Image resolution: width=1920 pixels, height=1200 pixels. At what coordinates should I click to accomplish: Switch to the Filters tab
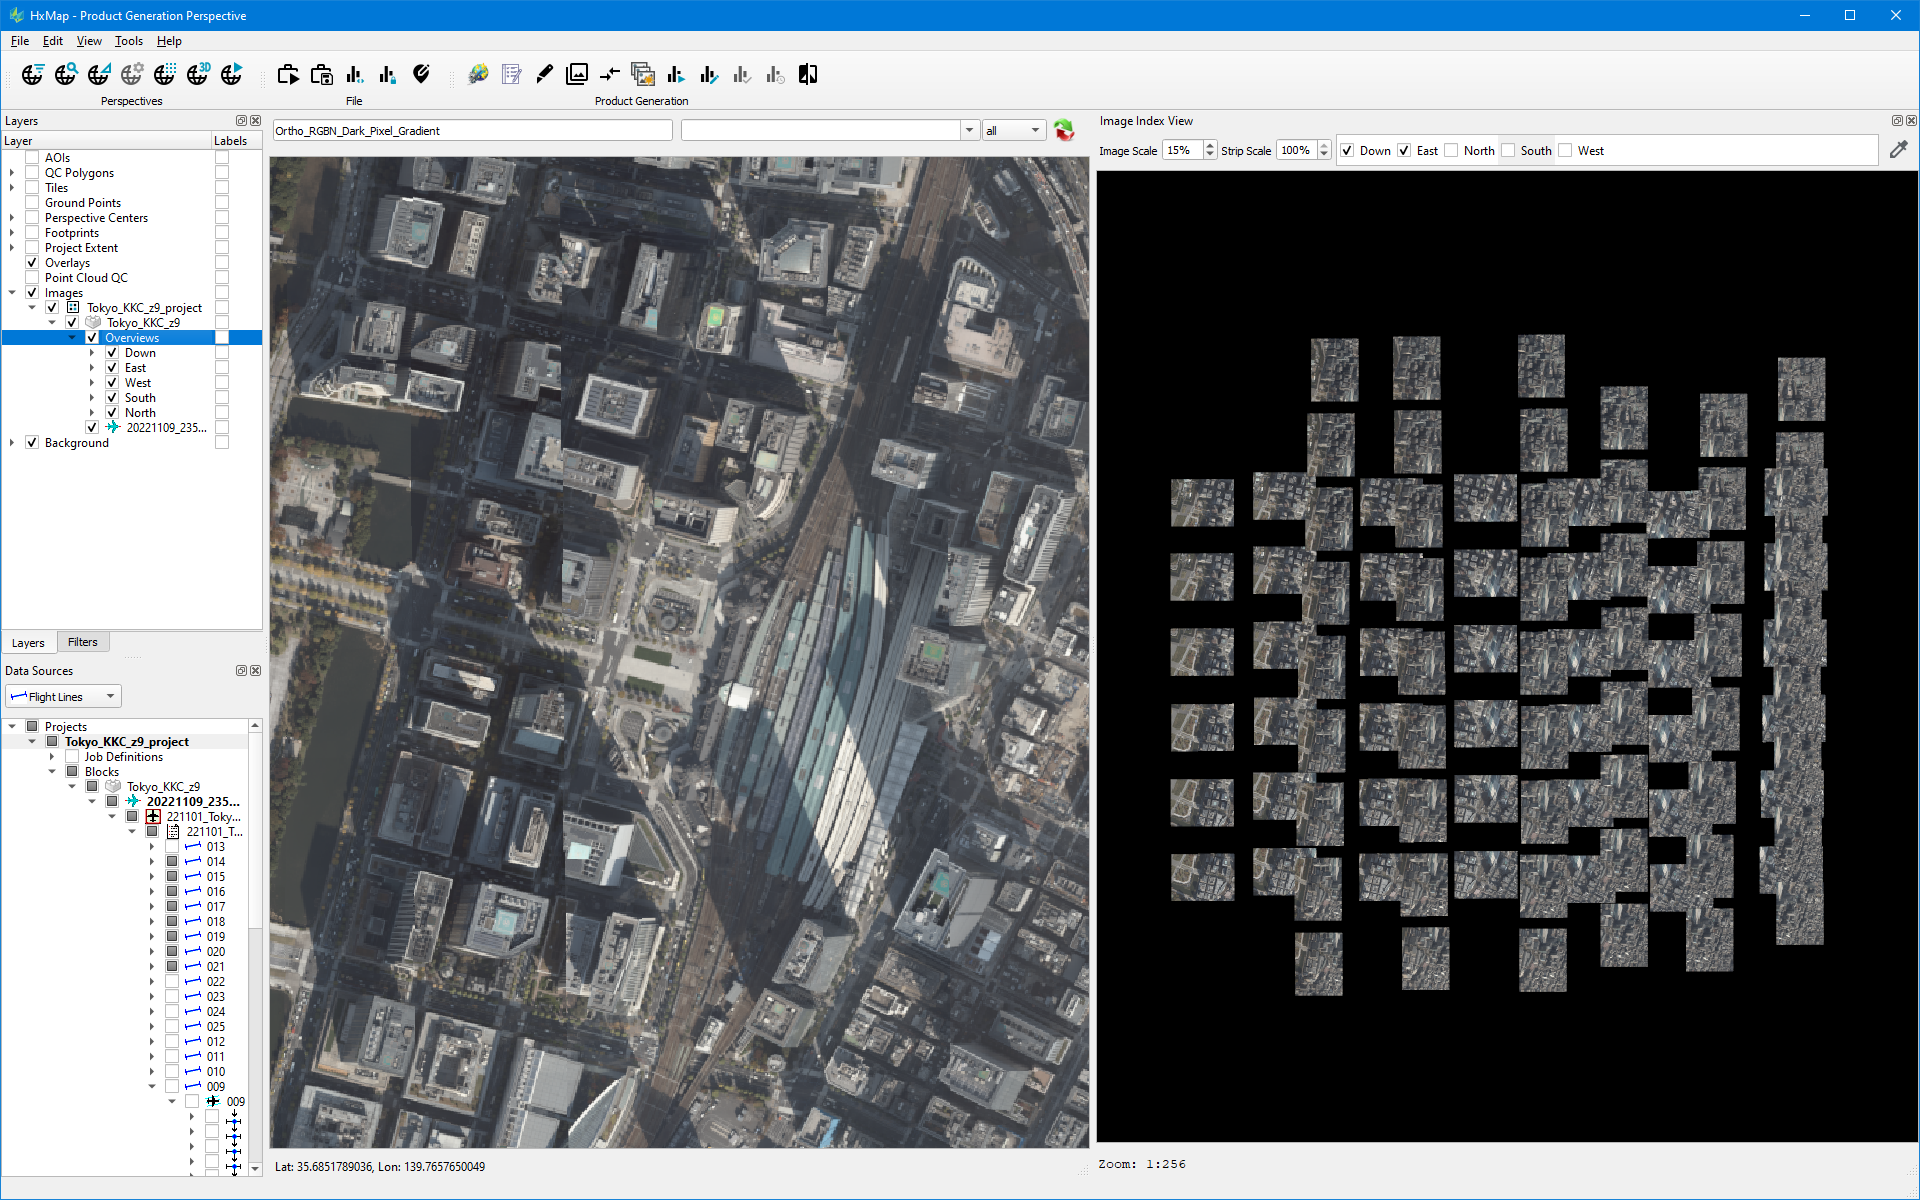pyautogui.click(x=83, y=642)
